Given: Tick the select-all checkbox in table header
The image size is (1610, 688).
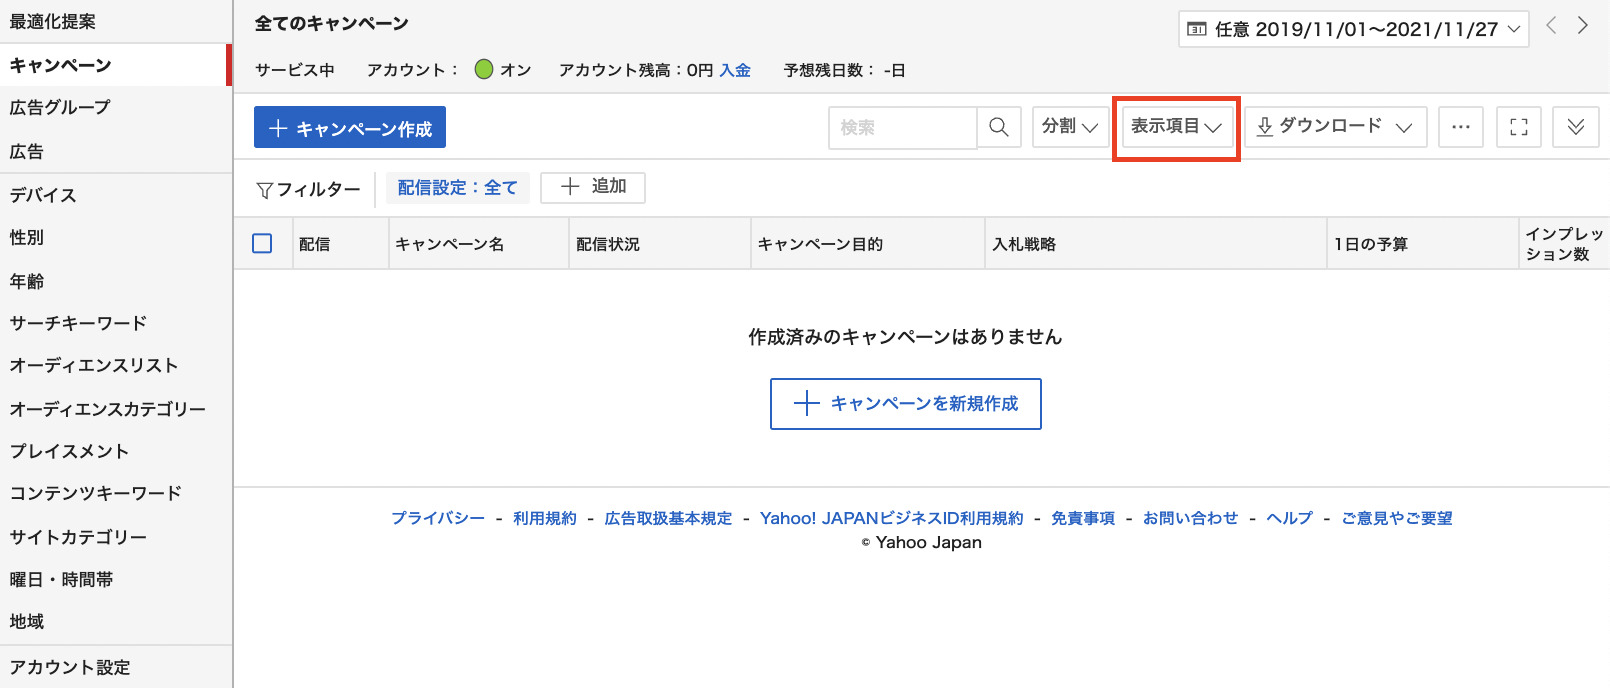Looking at the screenshot, I should pyautogui.click(x=262, y=243).
